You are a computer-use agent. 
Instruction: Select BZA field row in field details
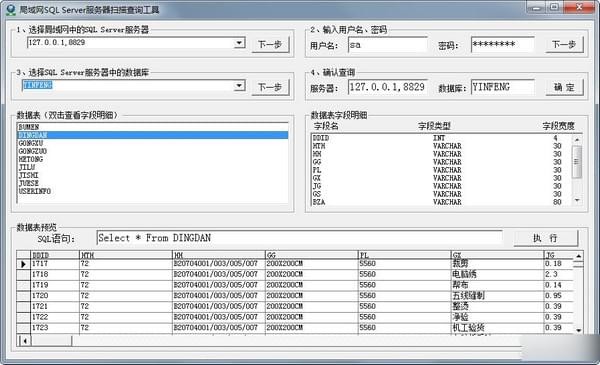tap(441, 202)
